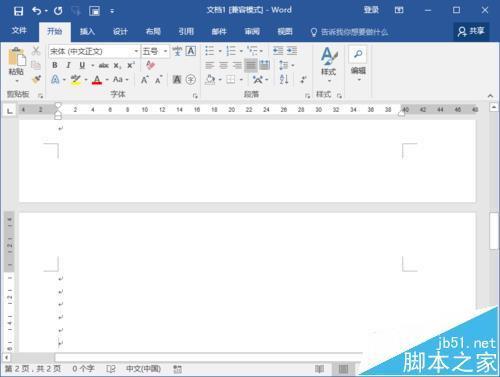Collapse the ribbon with chevron
This screenshot has height=377, width=500.
coord(490,96)
